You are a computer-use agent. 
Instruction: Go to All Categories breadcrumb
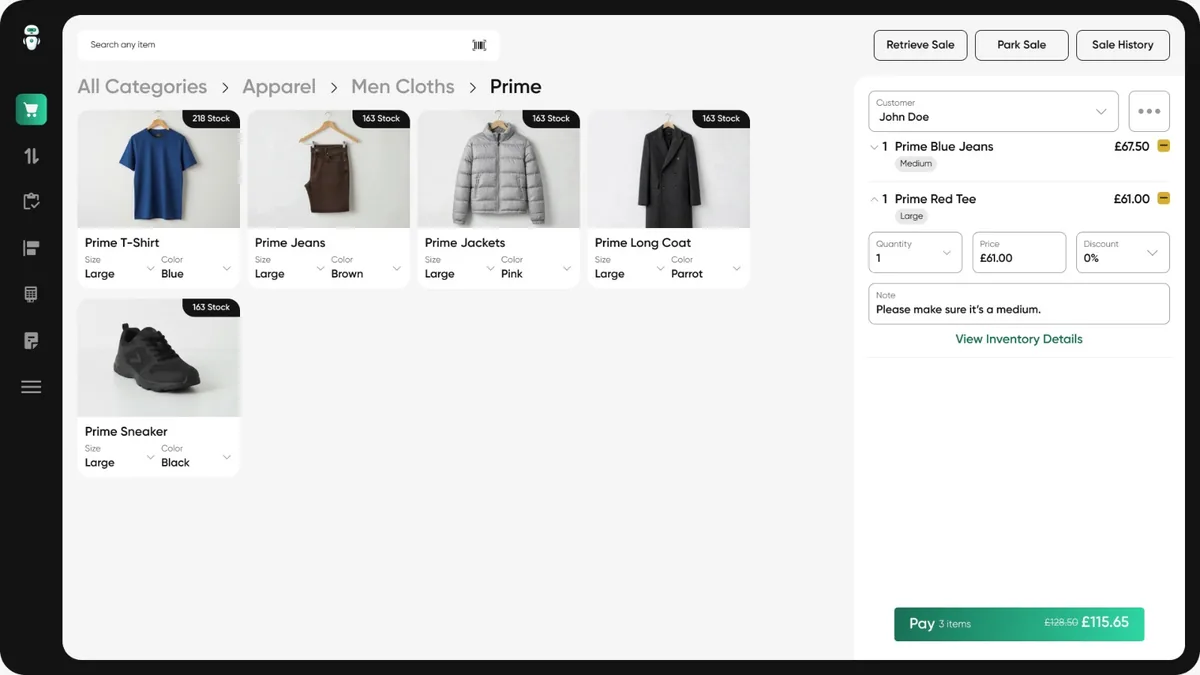[142, 87]
